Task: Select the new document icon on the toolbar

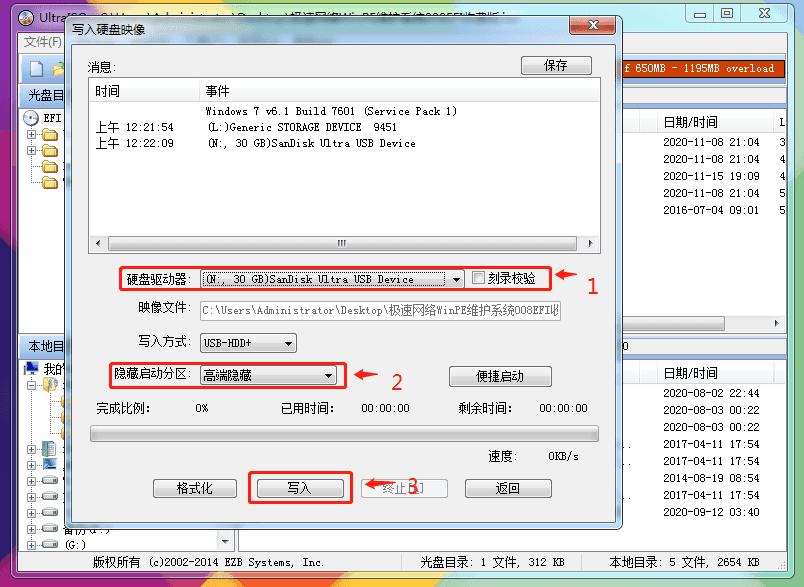Action: point(37,67)
